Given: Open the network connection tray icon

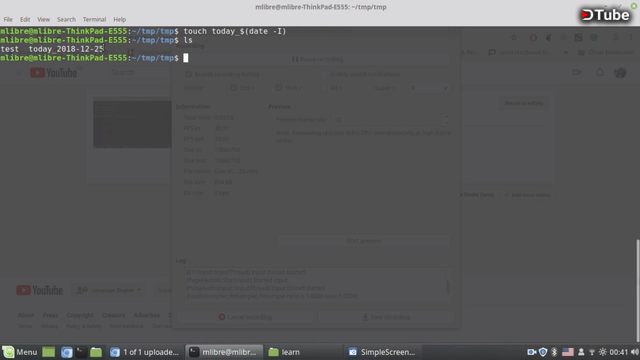Looking at the screenshot, I should click(592, 352).
